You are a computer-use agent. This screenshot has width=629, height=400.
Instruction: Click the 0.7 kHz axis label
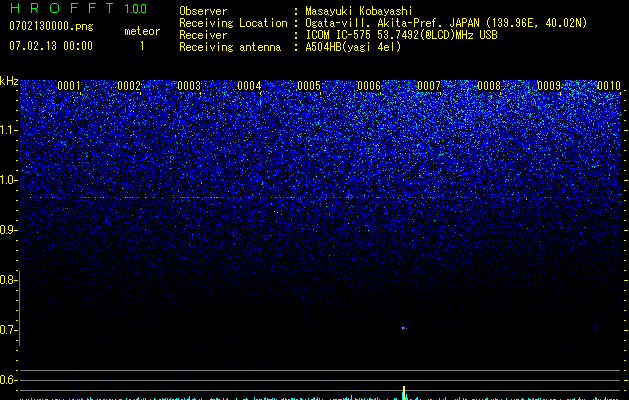point(8,330)
